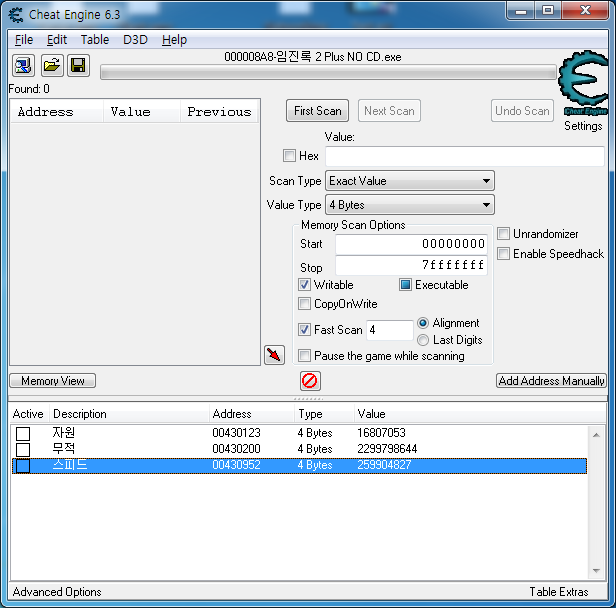Activate the 무적 entry checkbox
This screenshot has width=616, height=608.
[23, 450]
